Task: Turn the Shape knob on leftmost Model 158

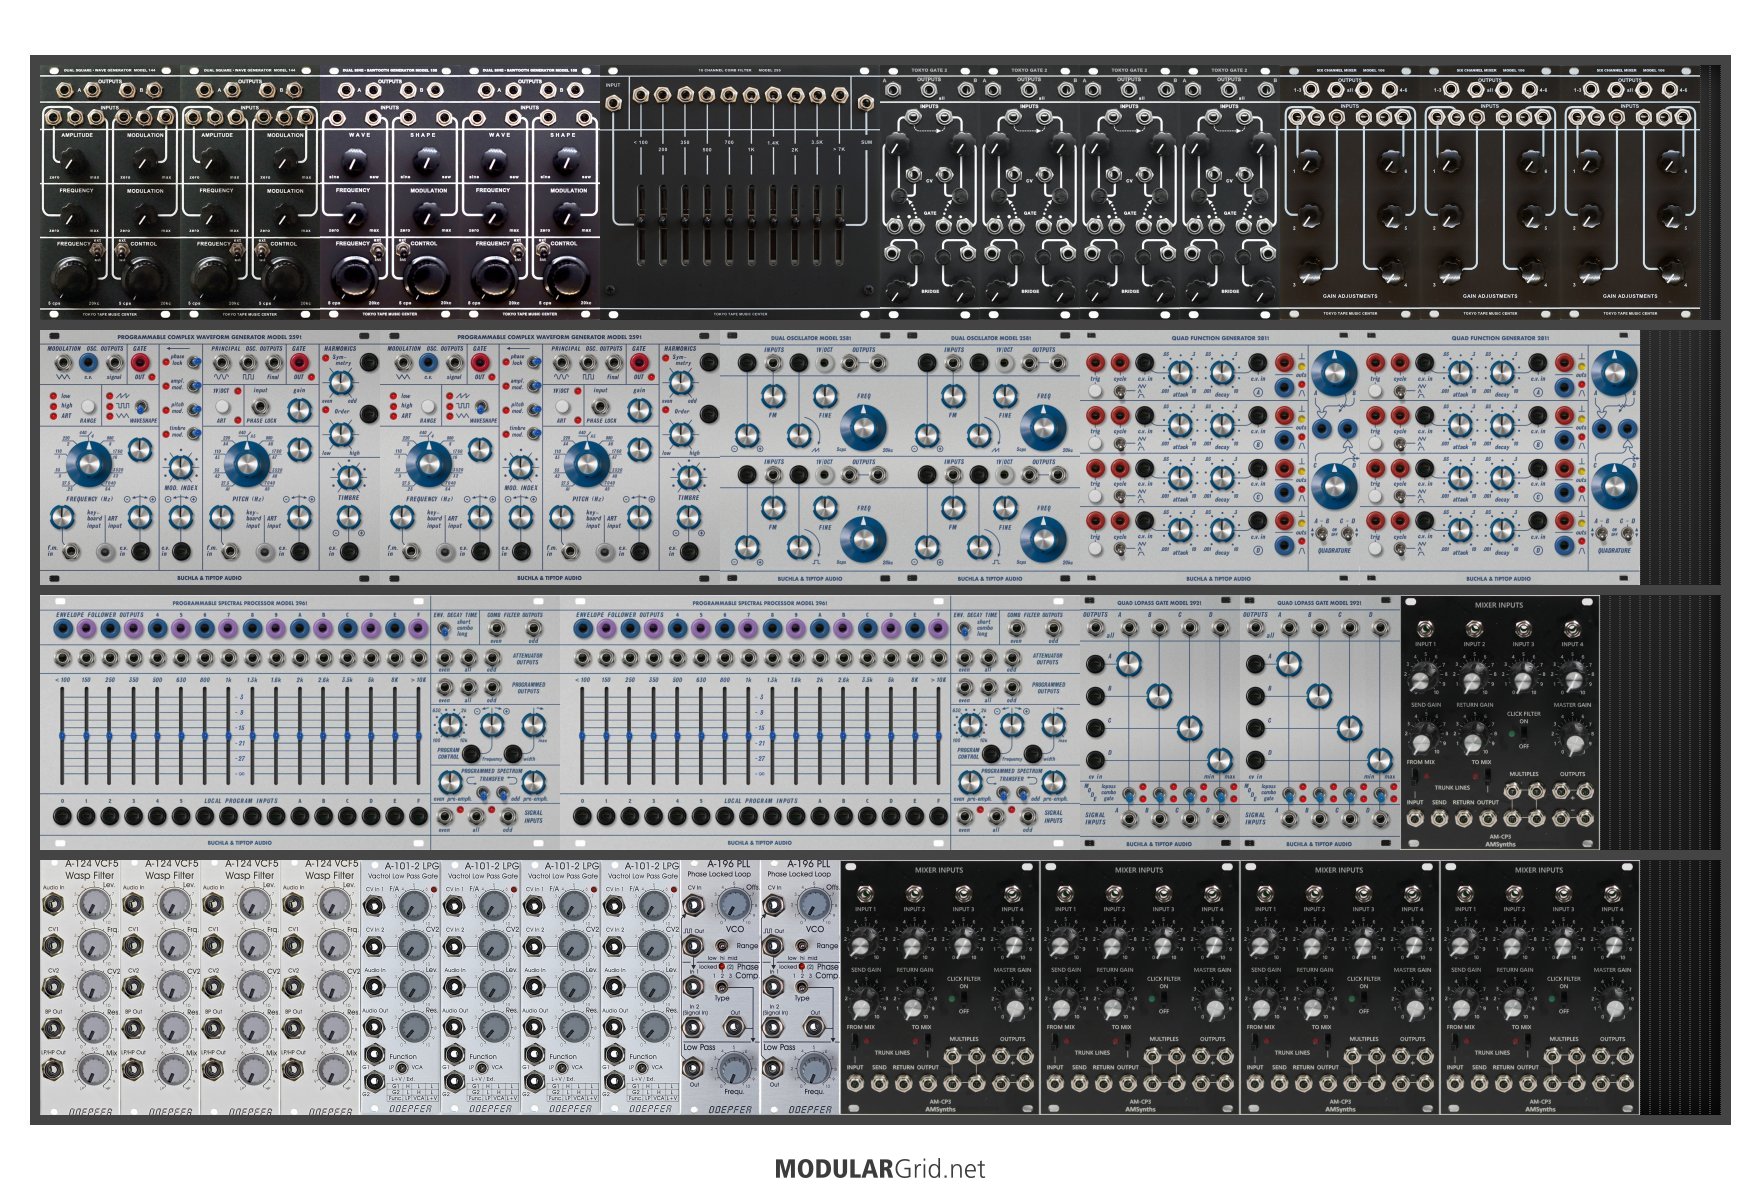Action: [425, 160]
